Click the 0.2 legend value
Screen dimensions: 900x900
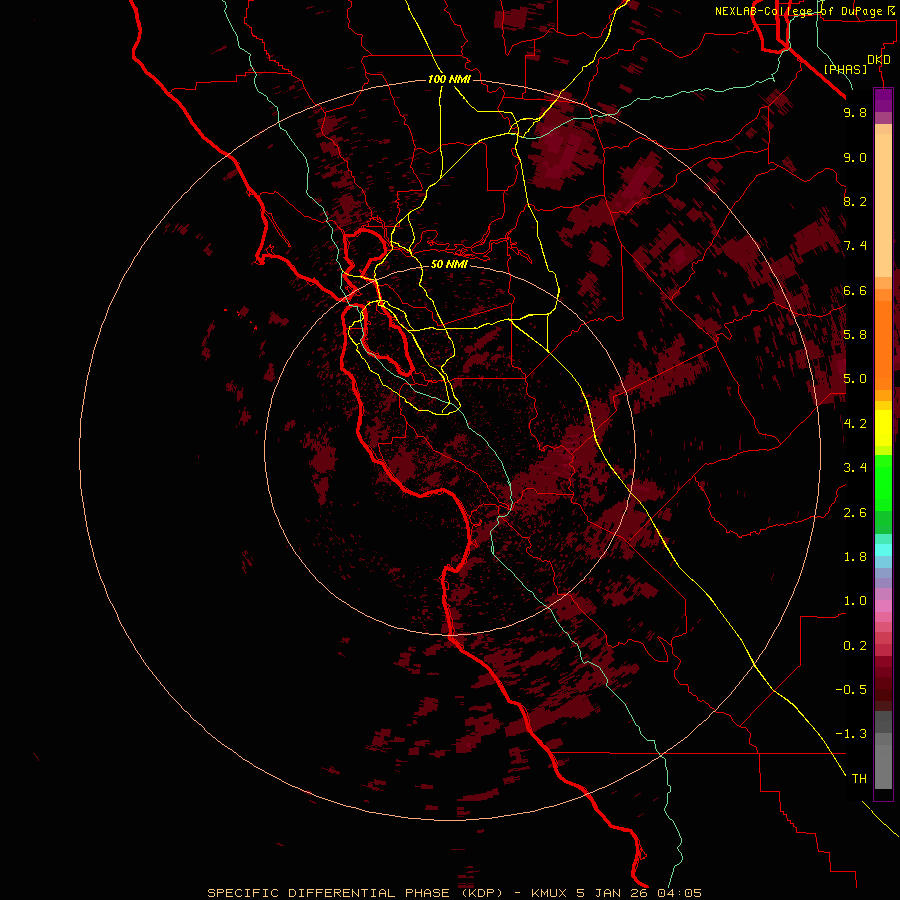[855, 646]
